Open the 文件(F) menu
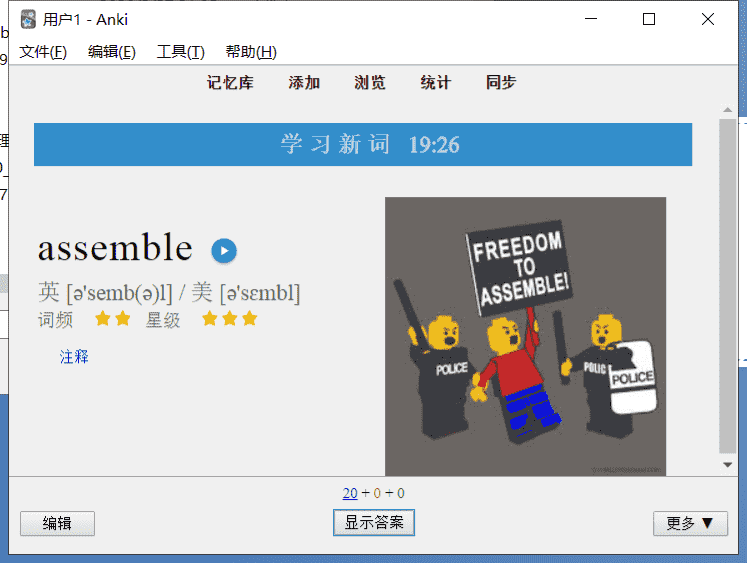 click(43, 52)
